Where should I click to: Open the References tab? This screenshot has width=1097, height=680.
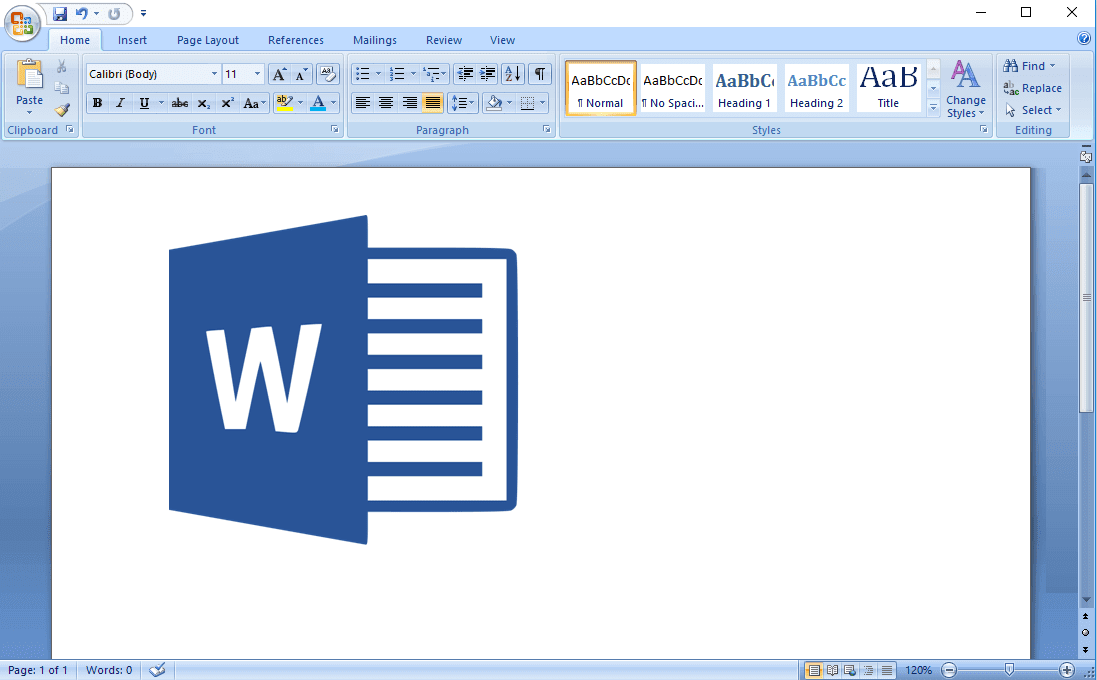click(x=296, y=40)
